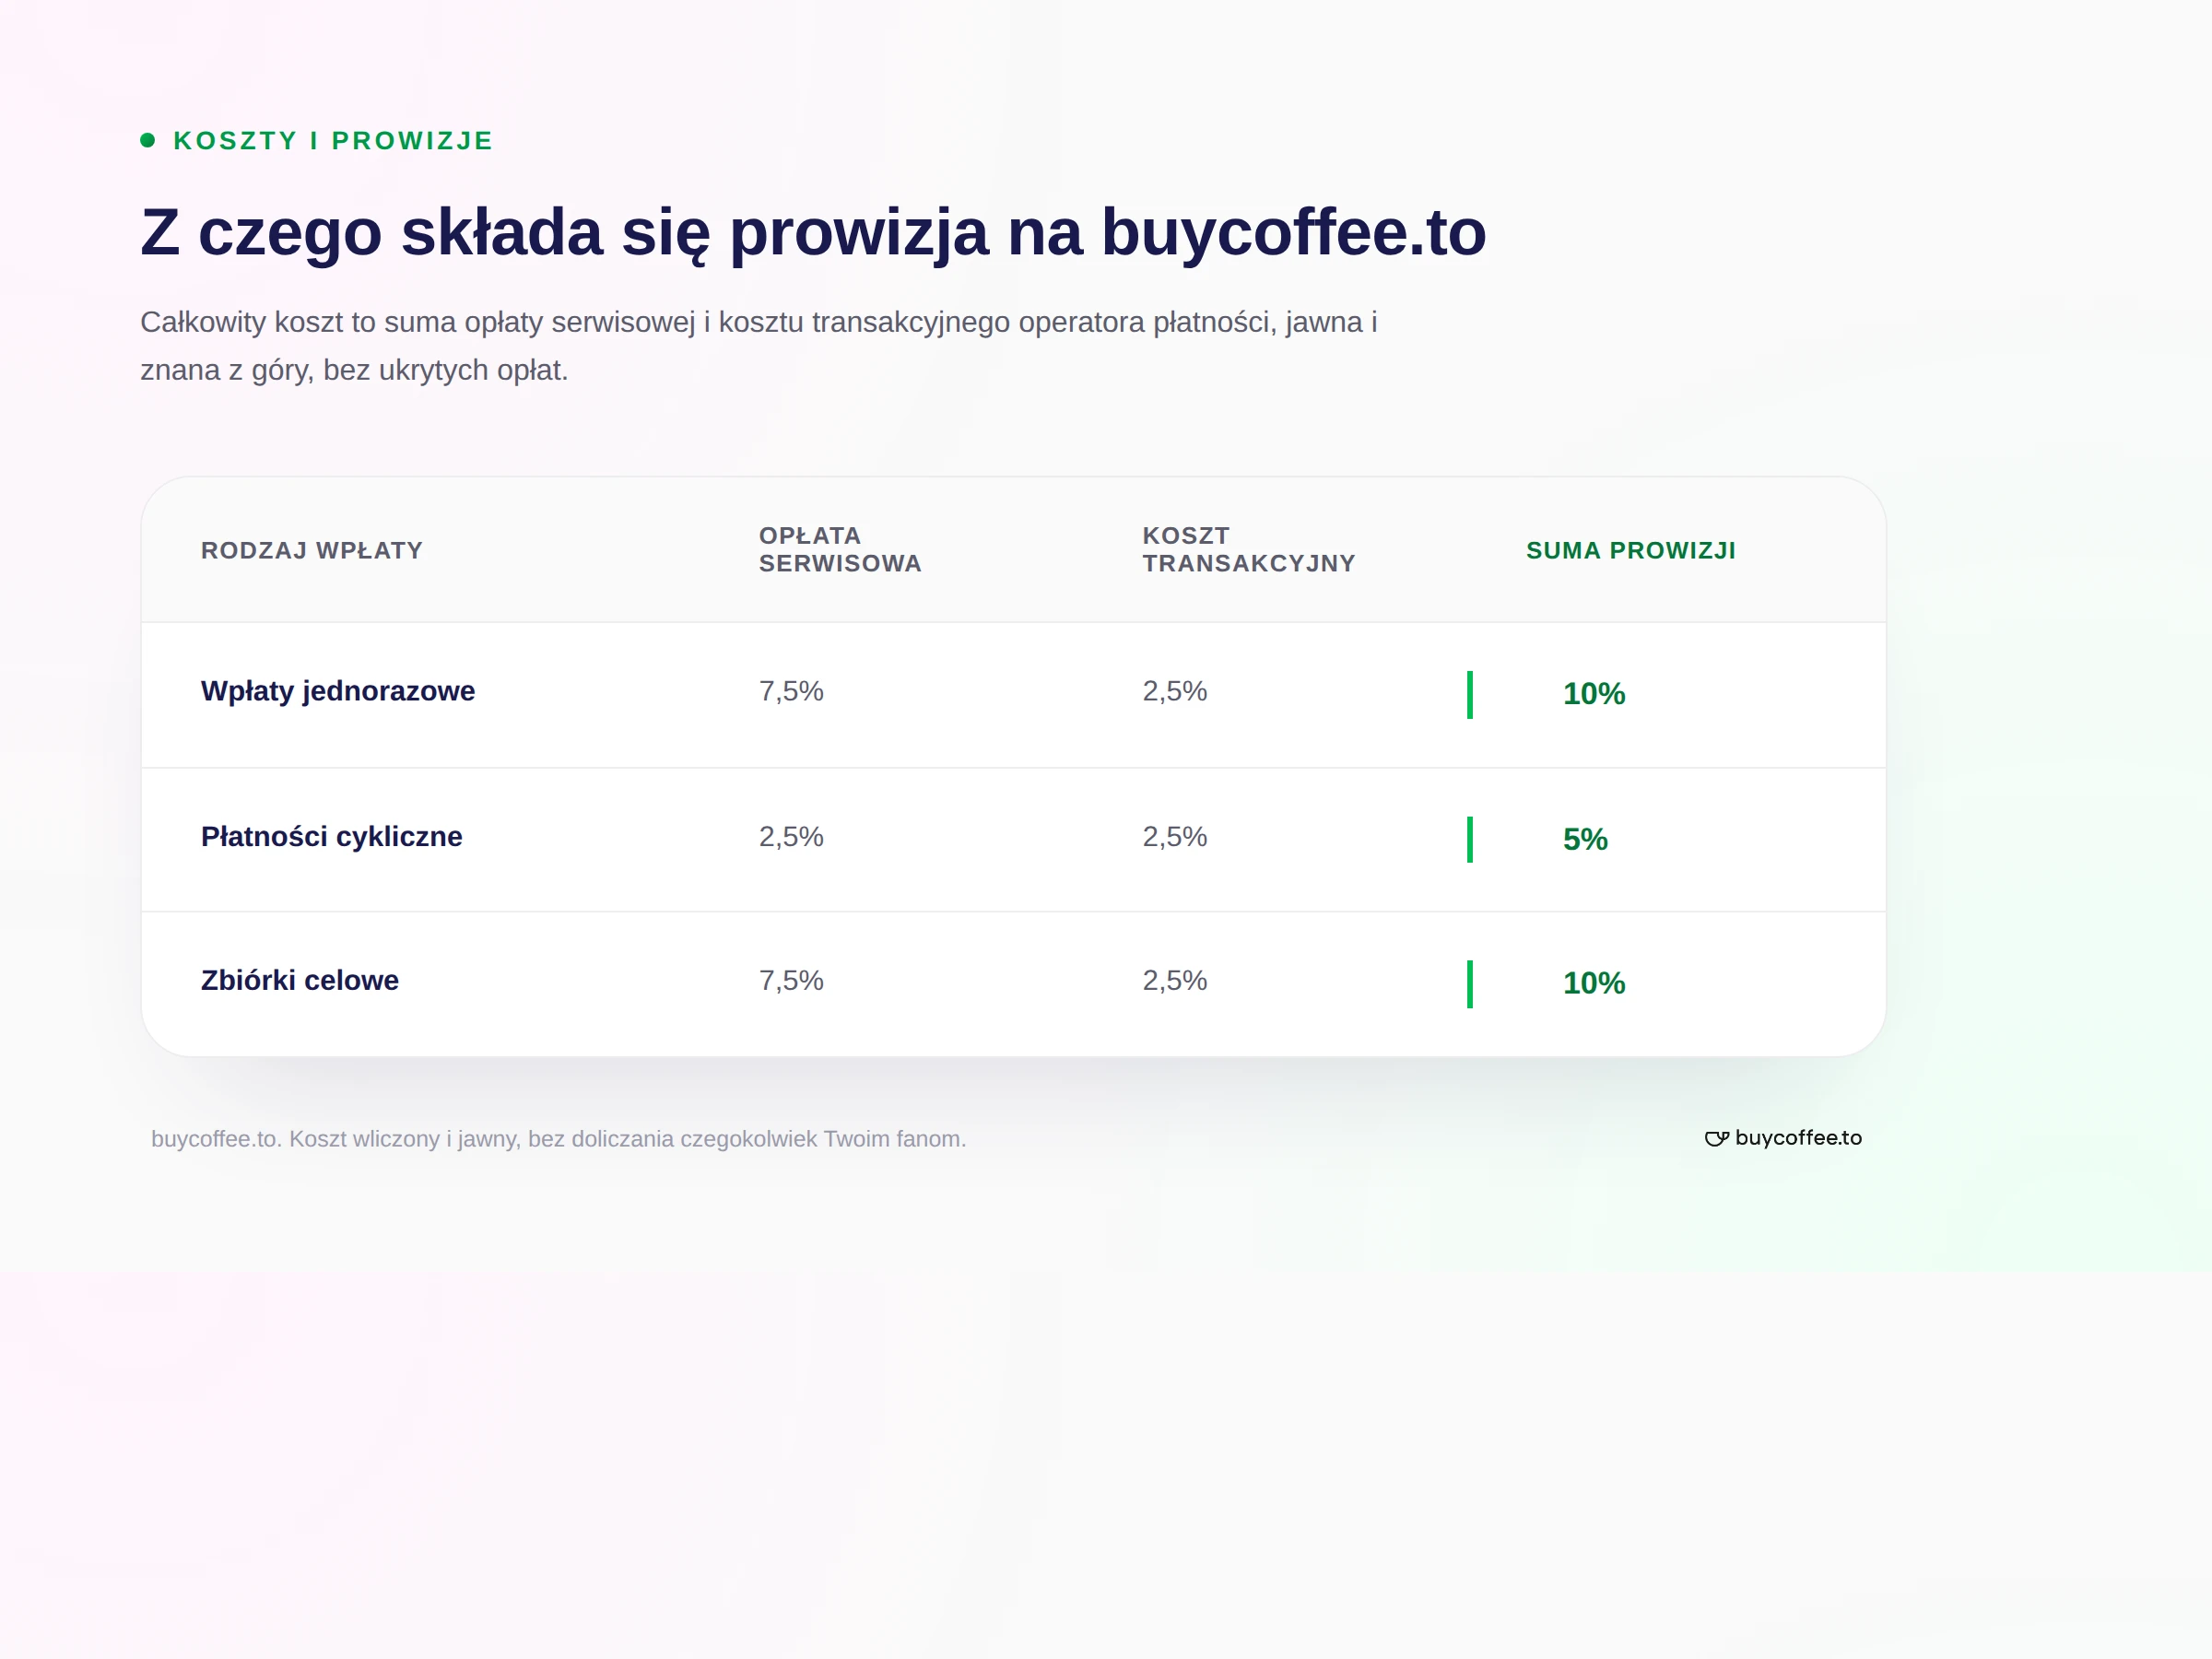
Task: Click the footer note about Koszt wliczony i jawny
Action: click(x=559, y=1139)
